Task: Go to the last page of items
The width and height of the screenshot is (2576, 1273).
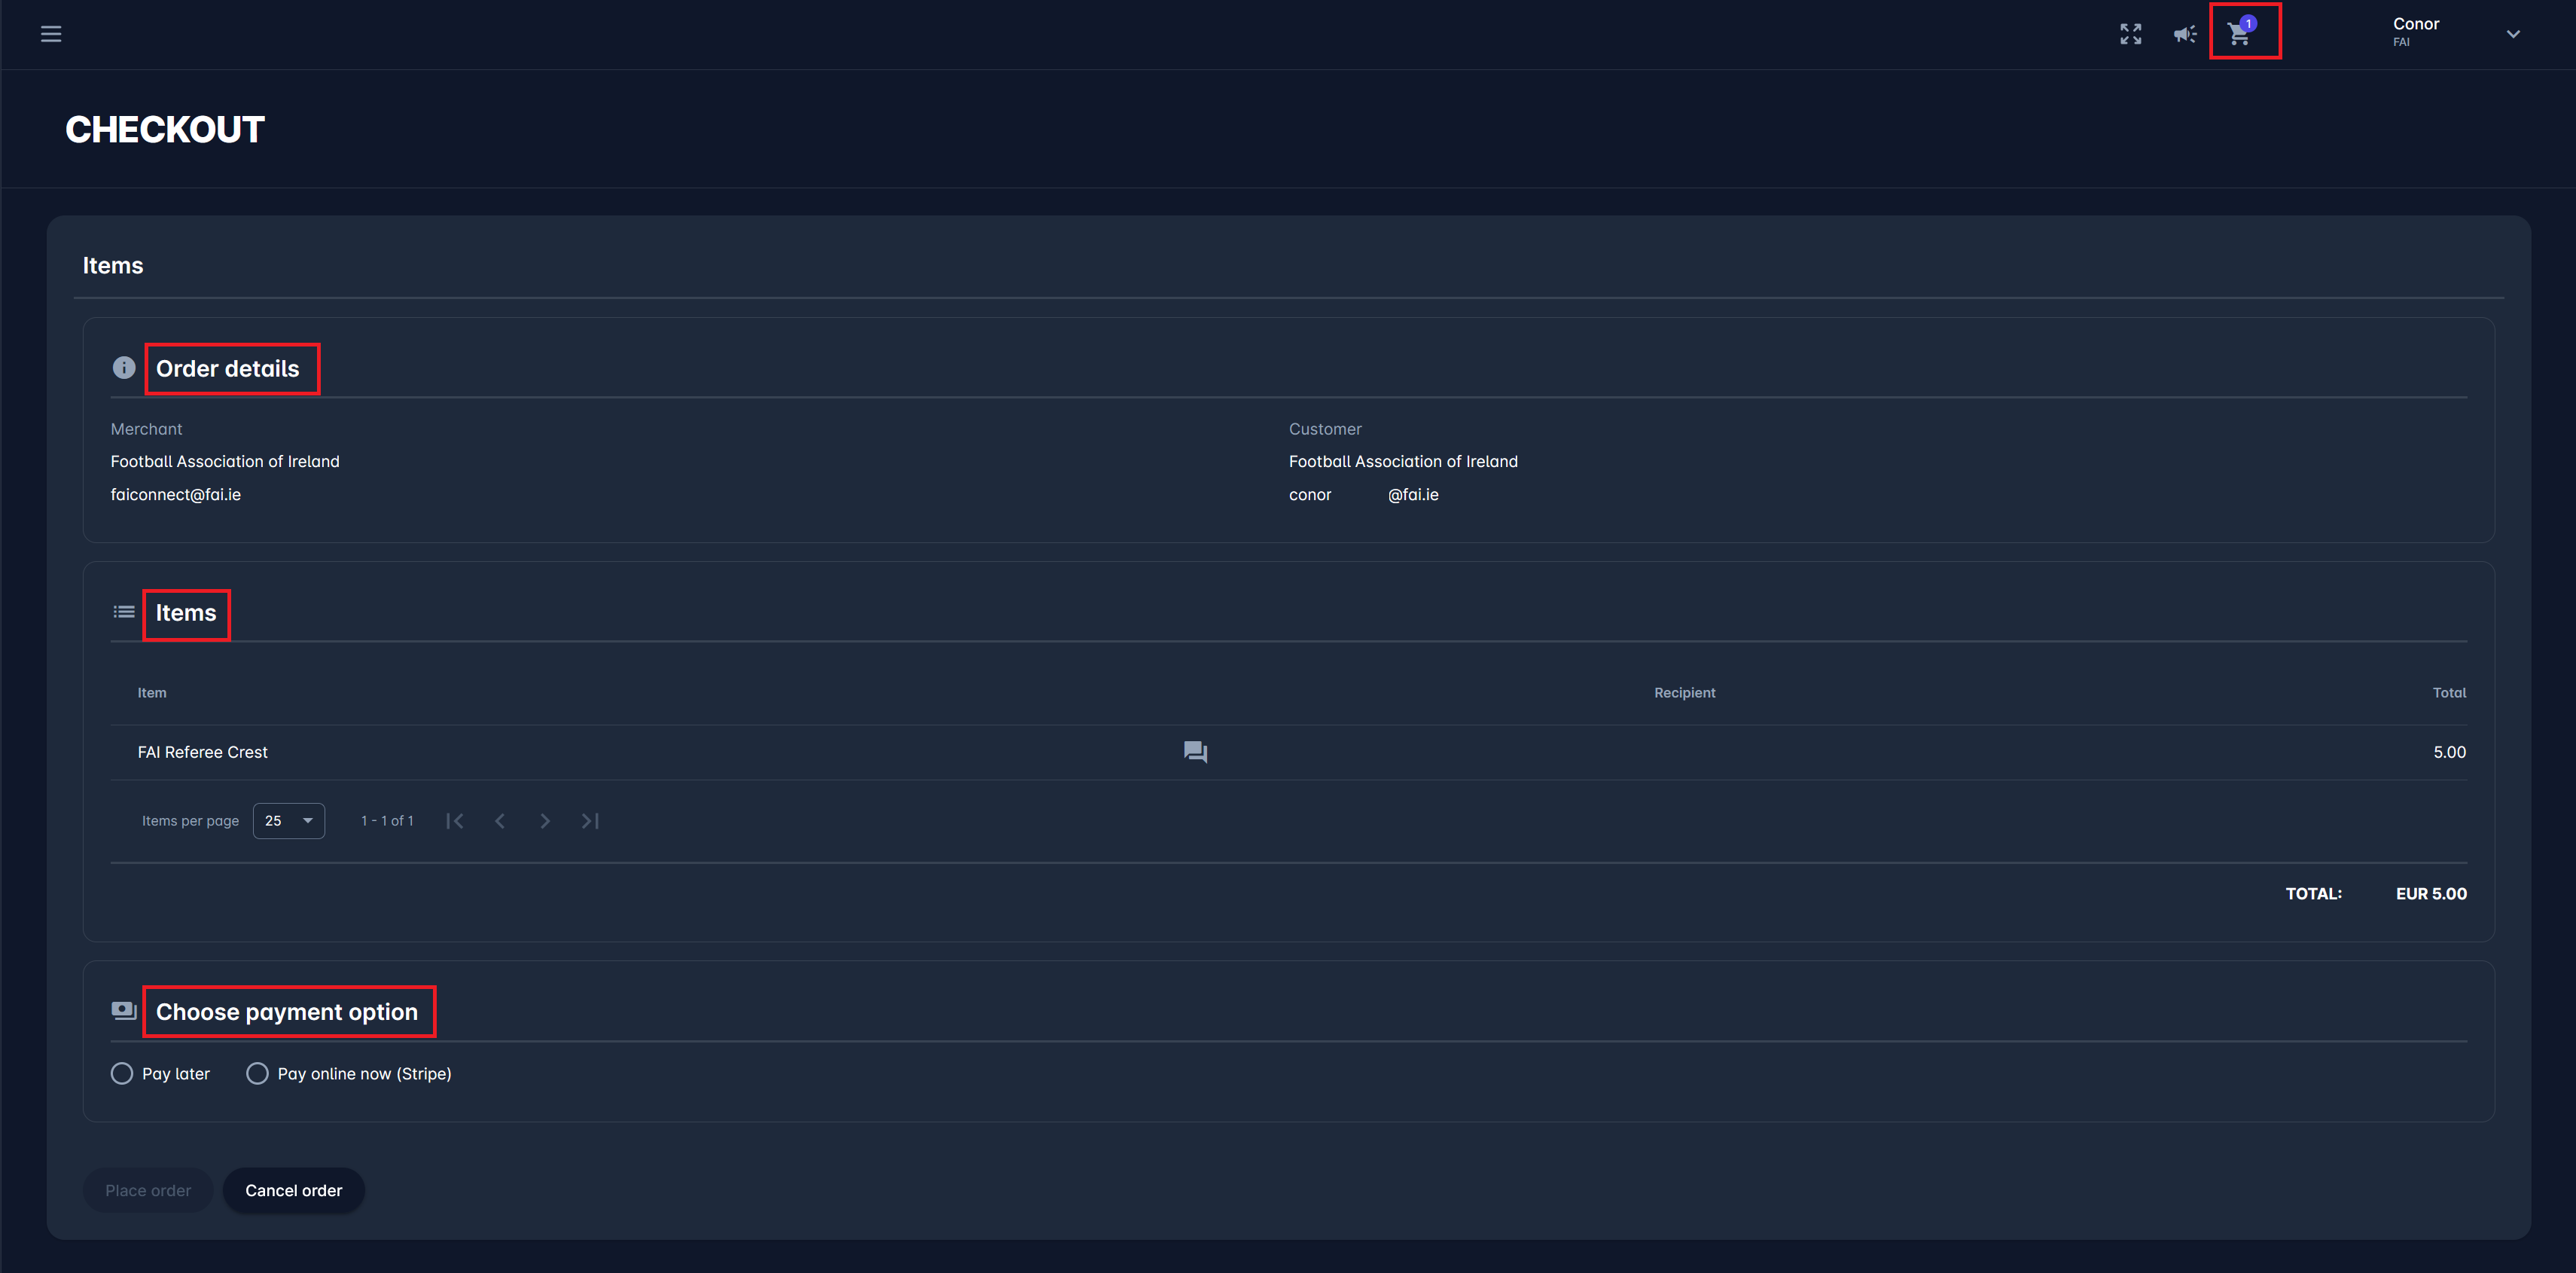Action: point(590,821)
